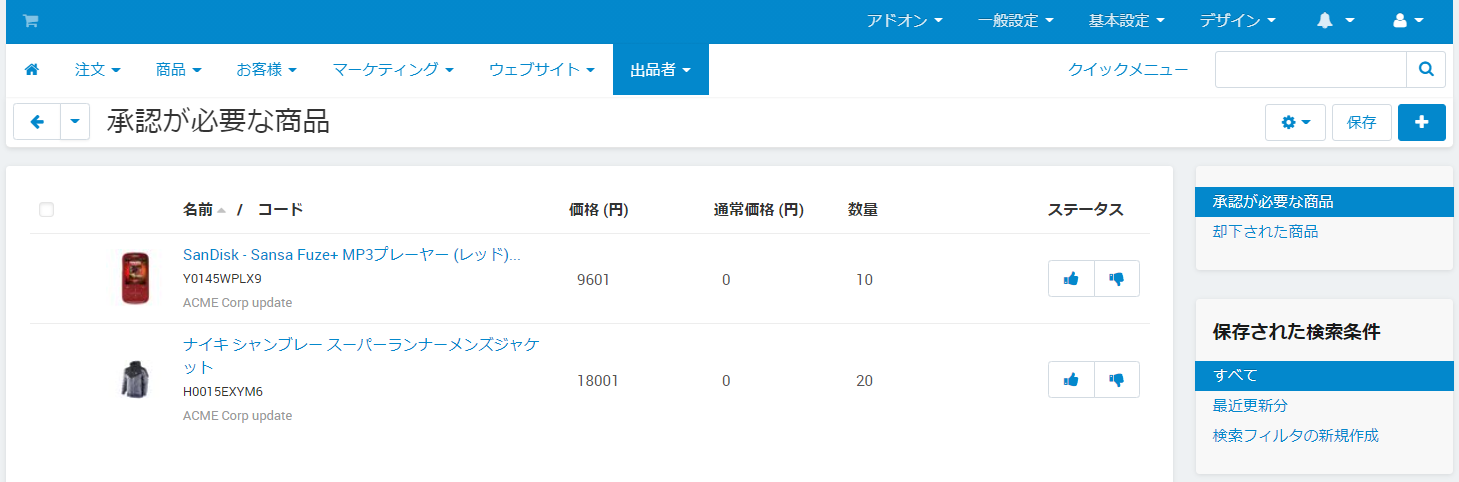Go to the home icon in the navigation bar
1459x482 pixels.
(x=32, y=70)
